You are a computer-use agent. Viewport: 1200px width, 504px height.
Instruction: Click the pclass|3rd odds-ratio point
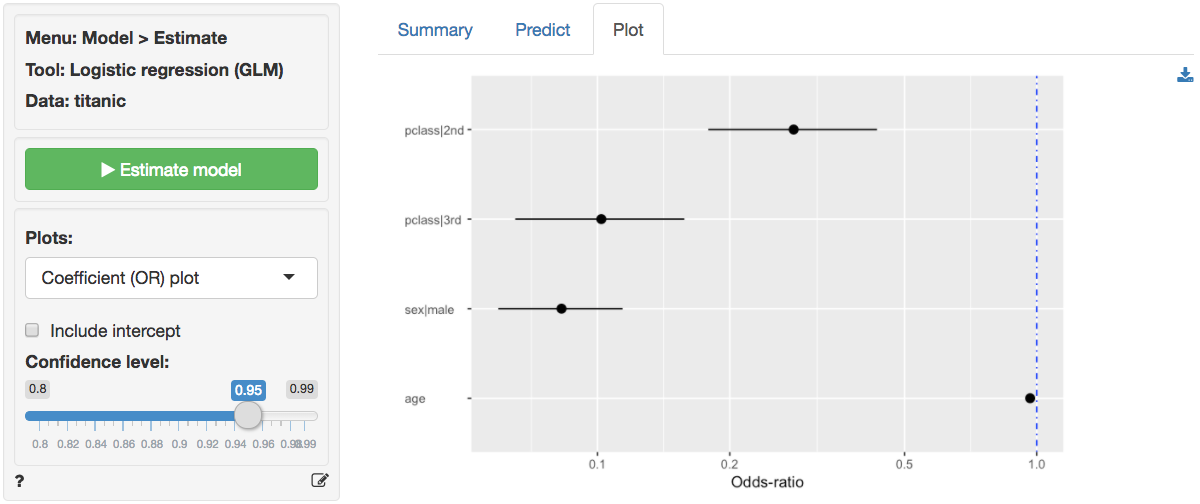601,219
